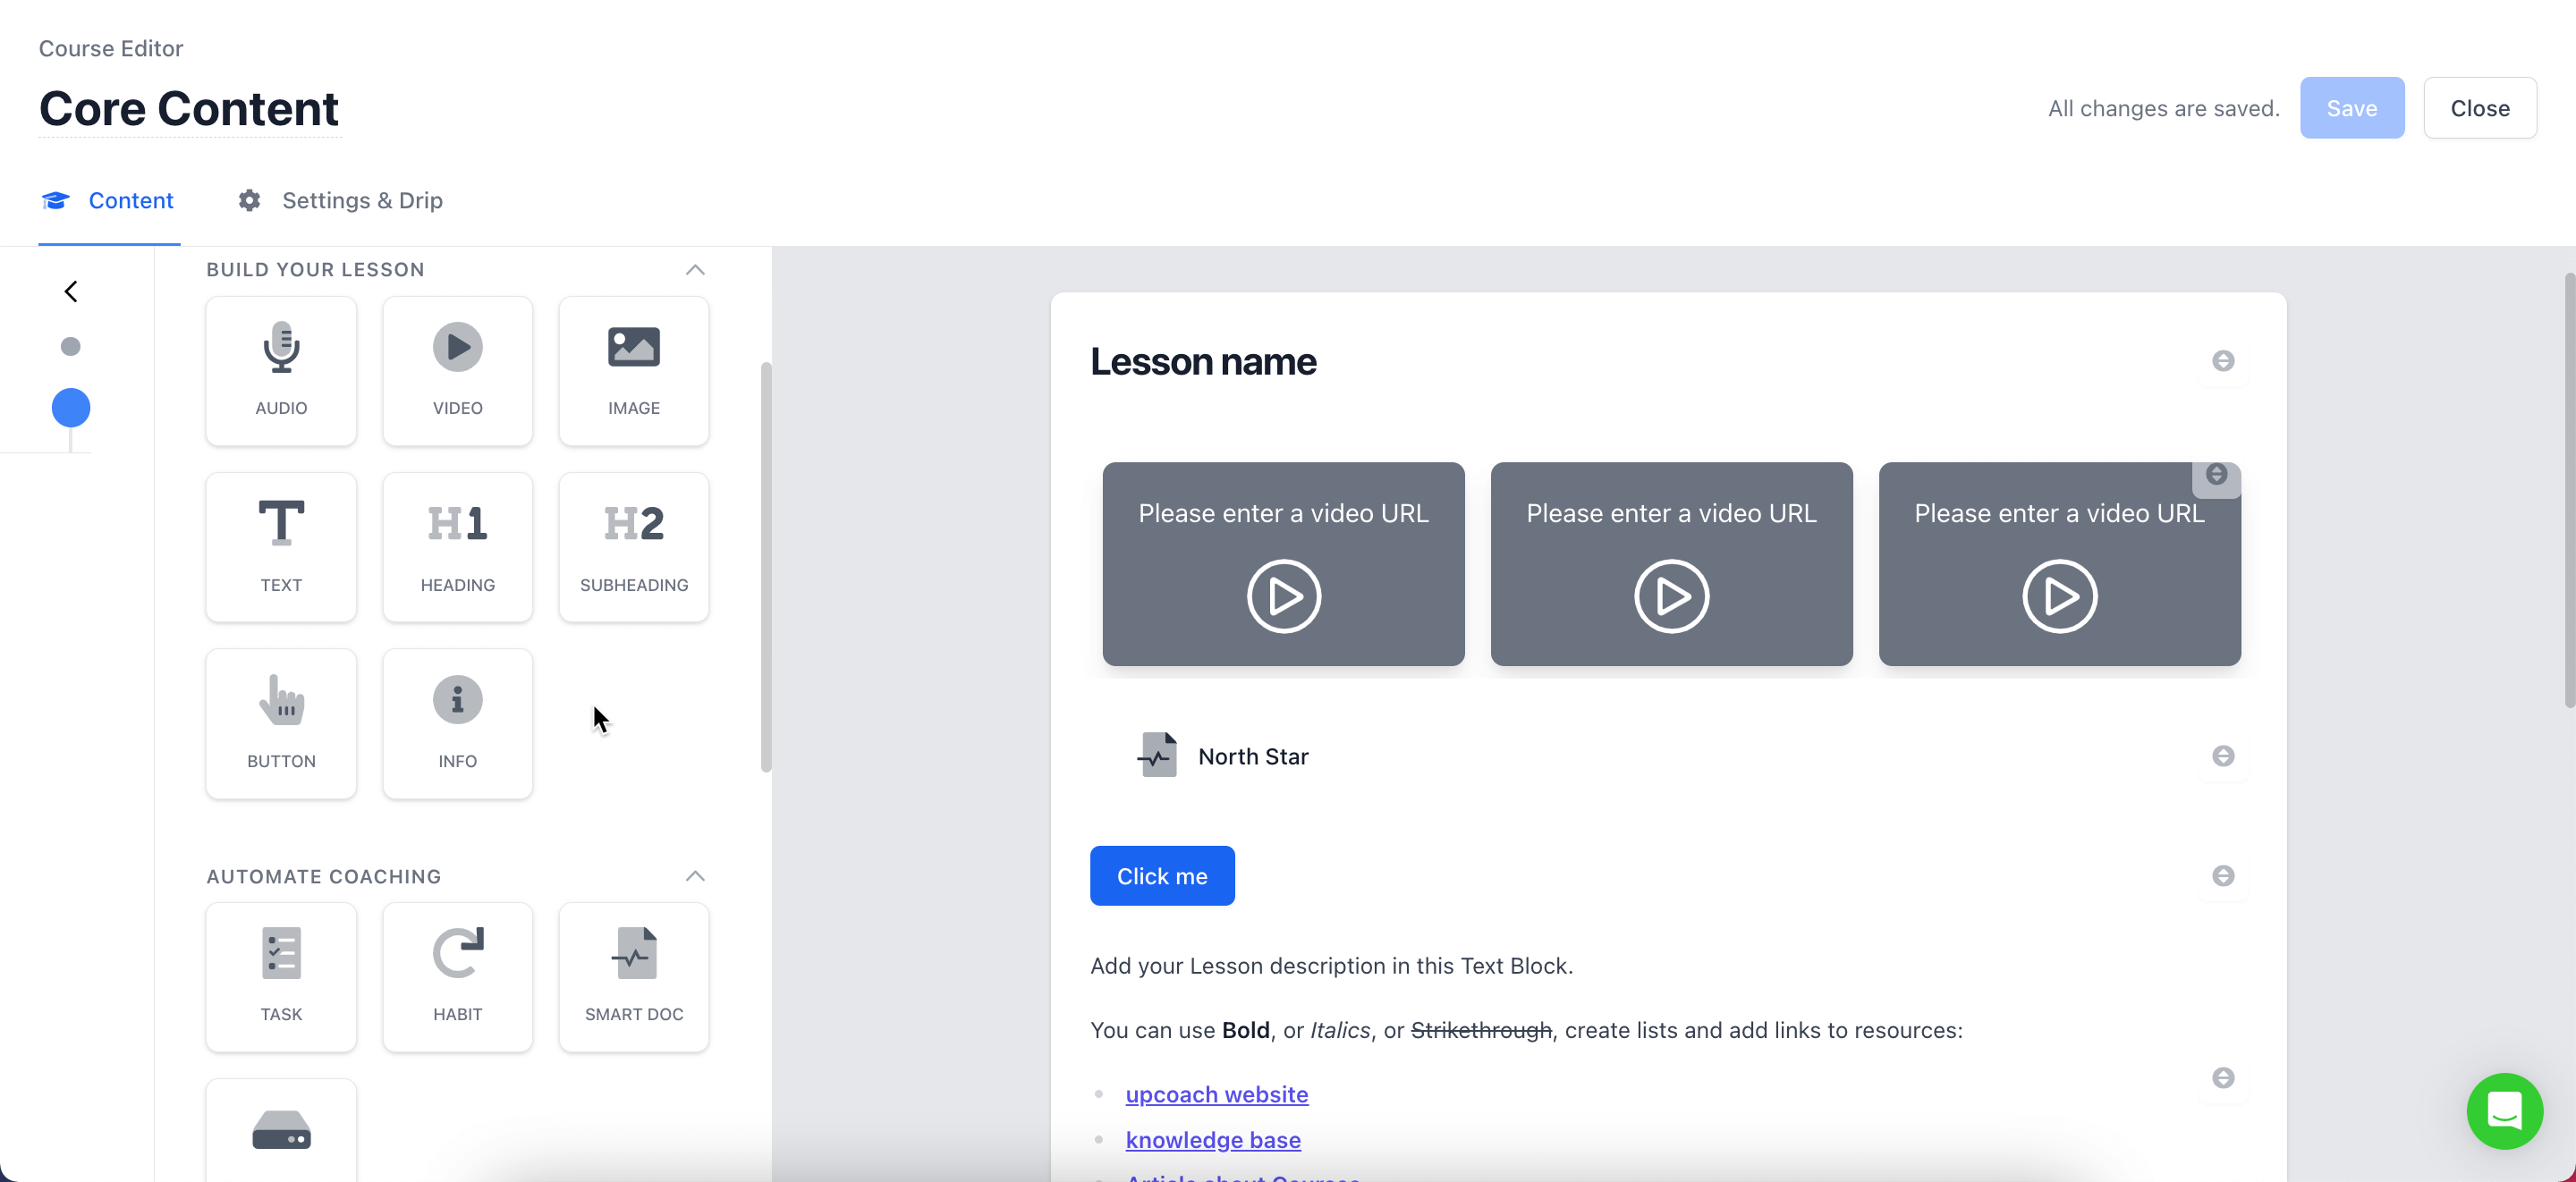
Task: Collapse the Automate Coaching section
Action: tap(695, 876)
